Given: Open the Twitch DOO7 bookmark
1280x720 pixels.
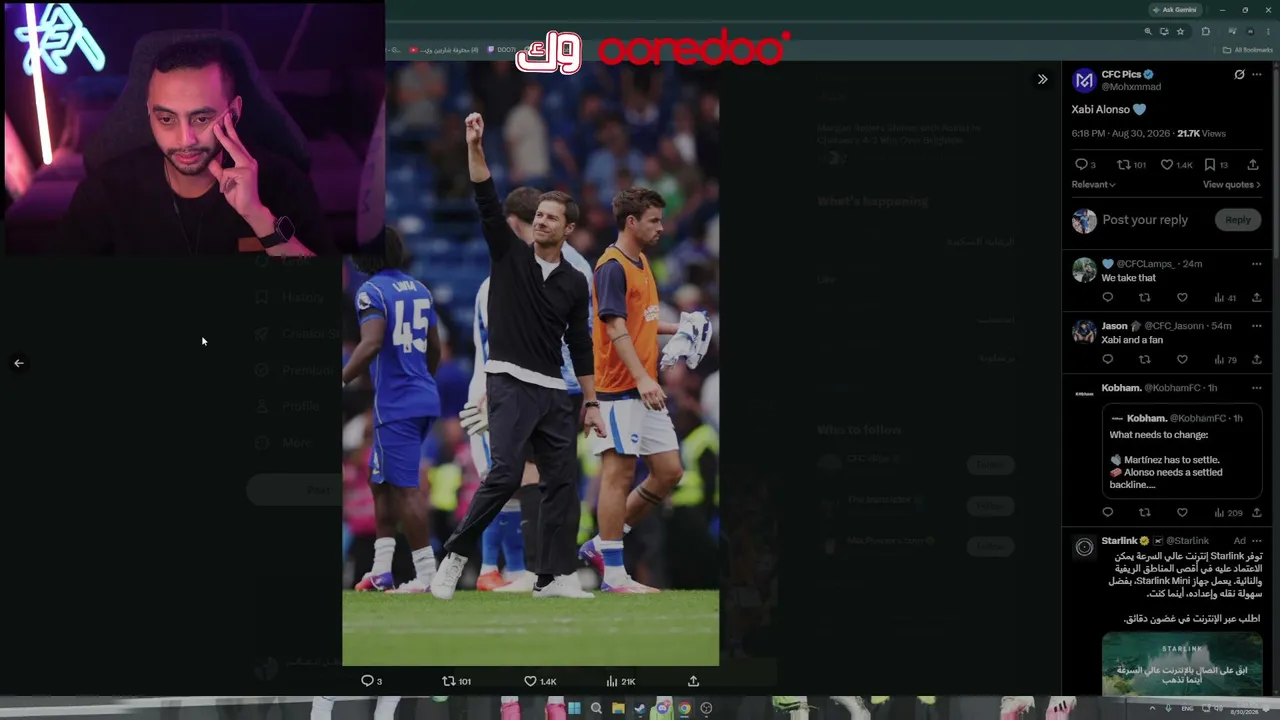Looking at the screenshot, I should click(503, 50).
